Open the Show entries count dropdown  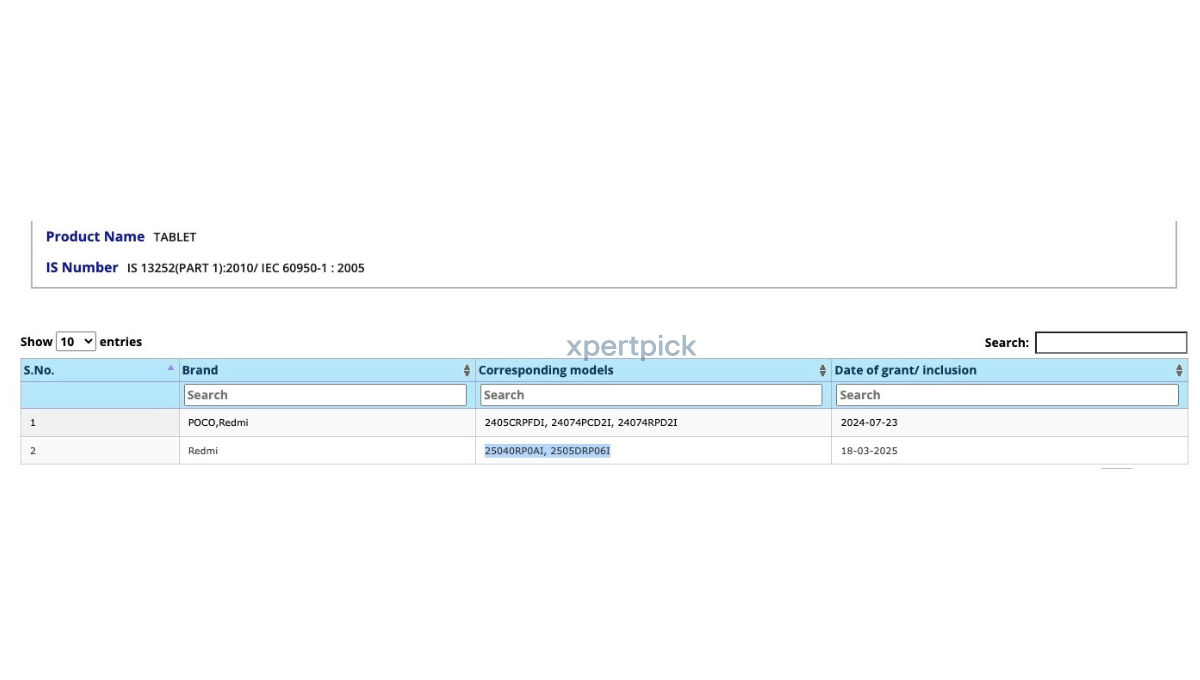[x=76, y=341]
